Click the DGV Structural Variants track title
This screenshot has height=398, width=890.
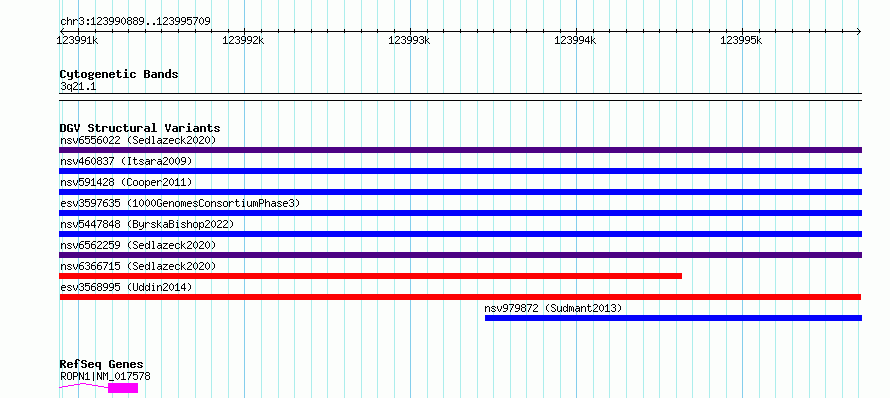click(140, 128)
